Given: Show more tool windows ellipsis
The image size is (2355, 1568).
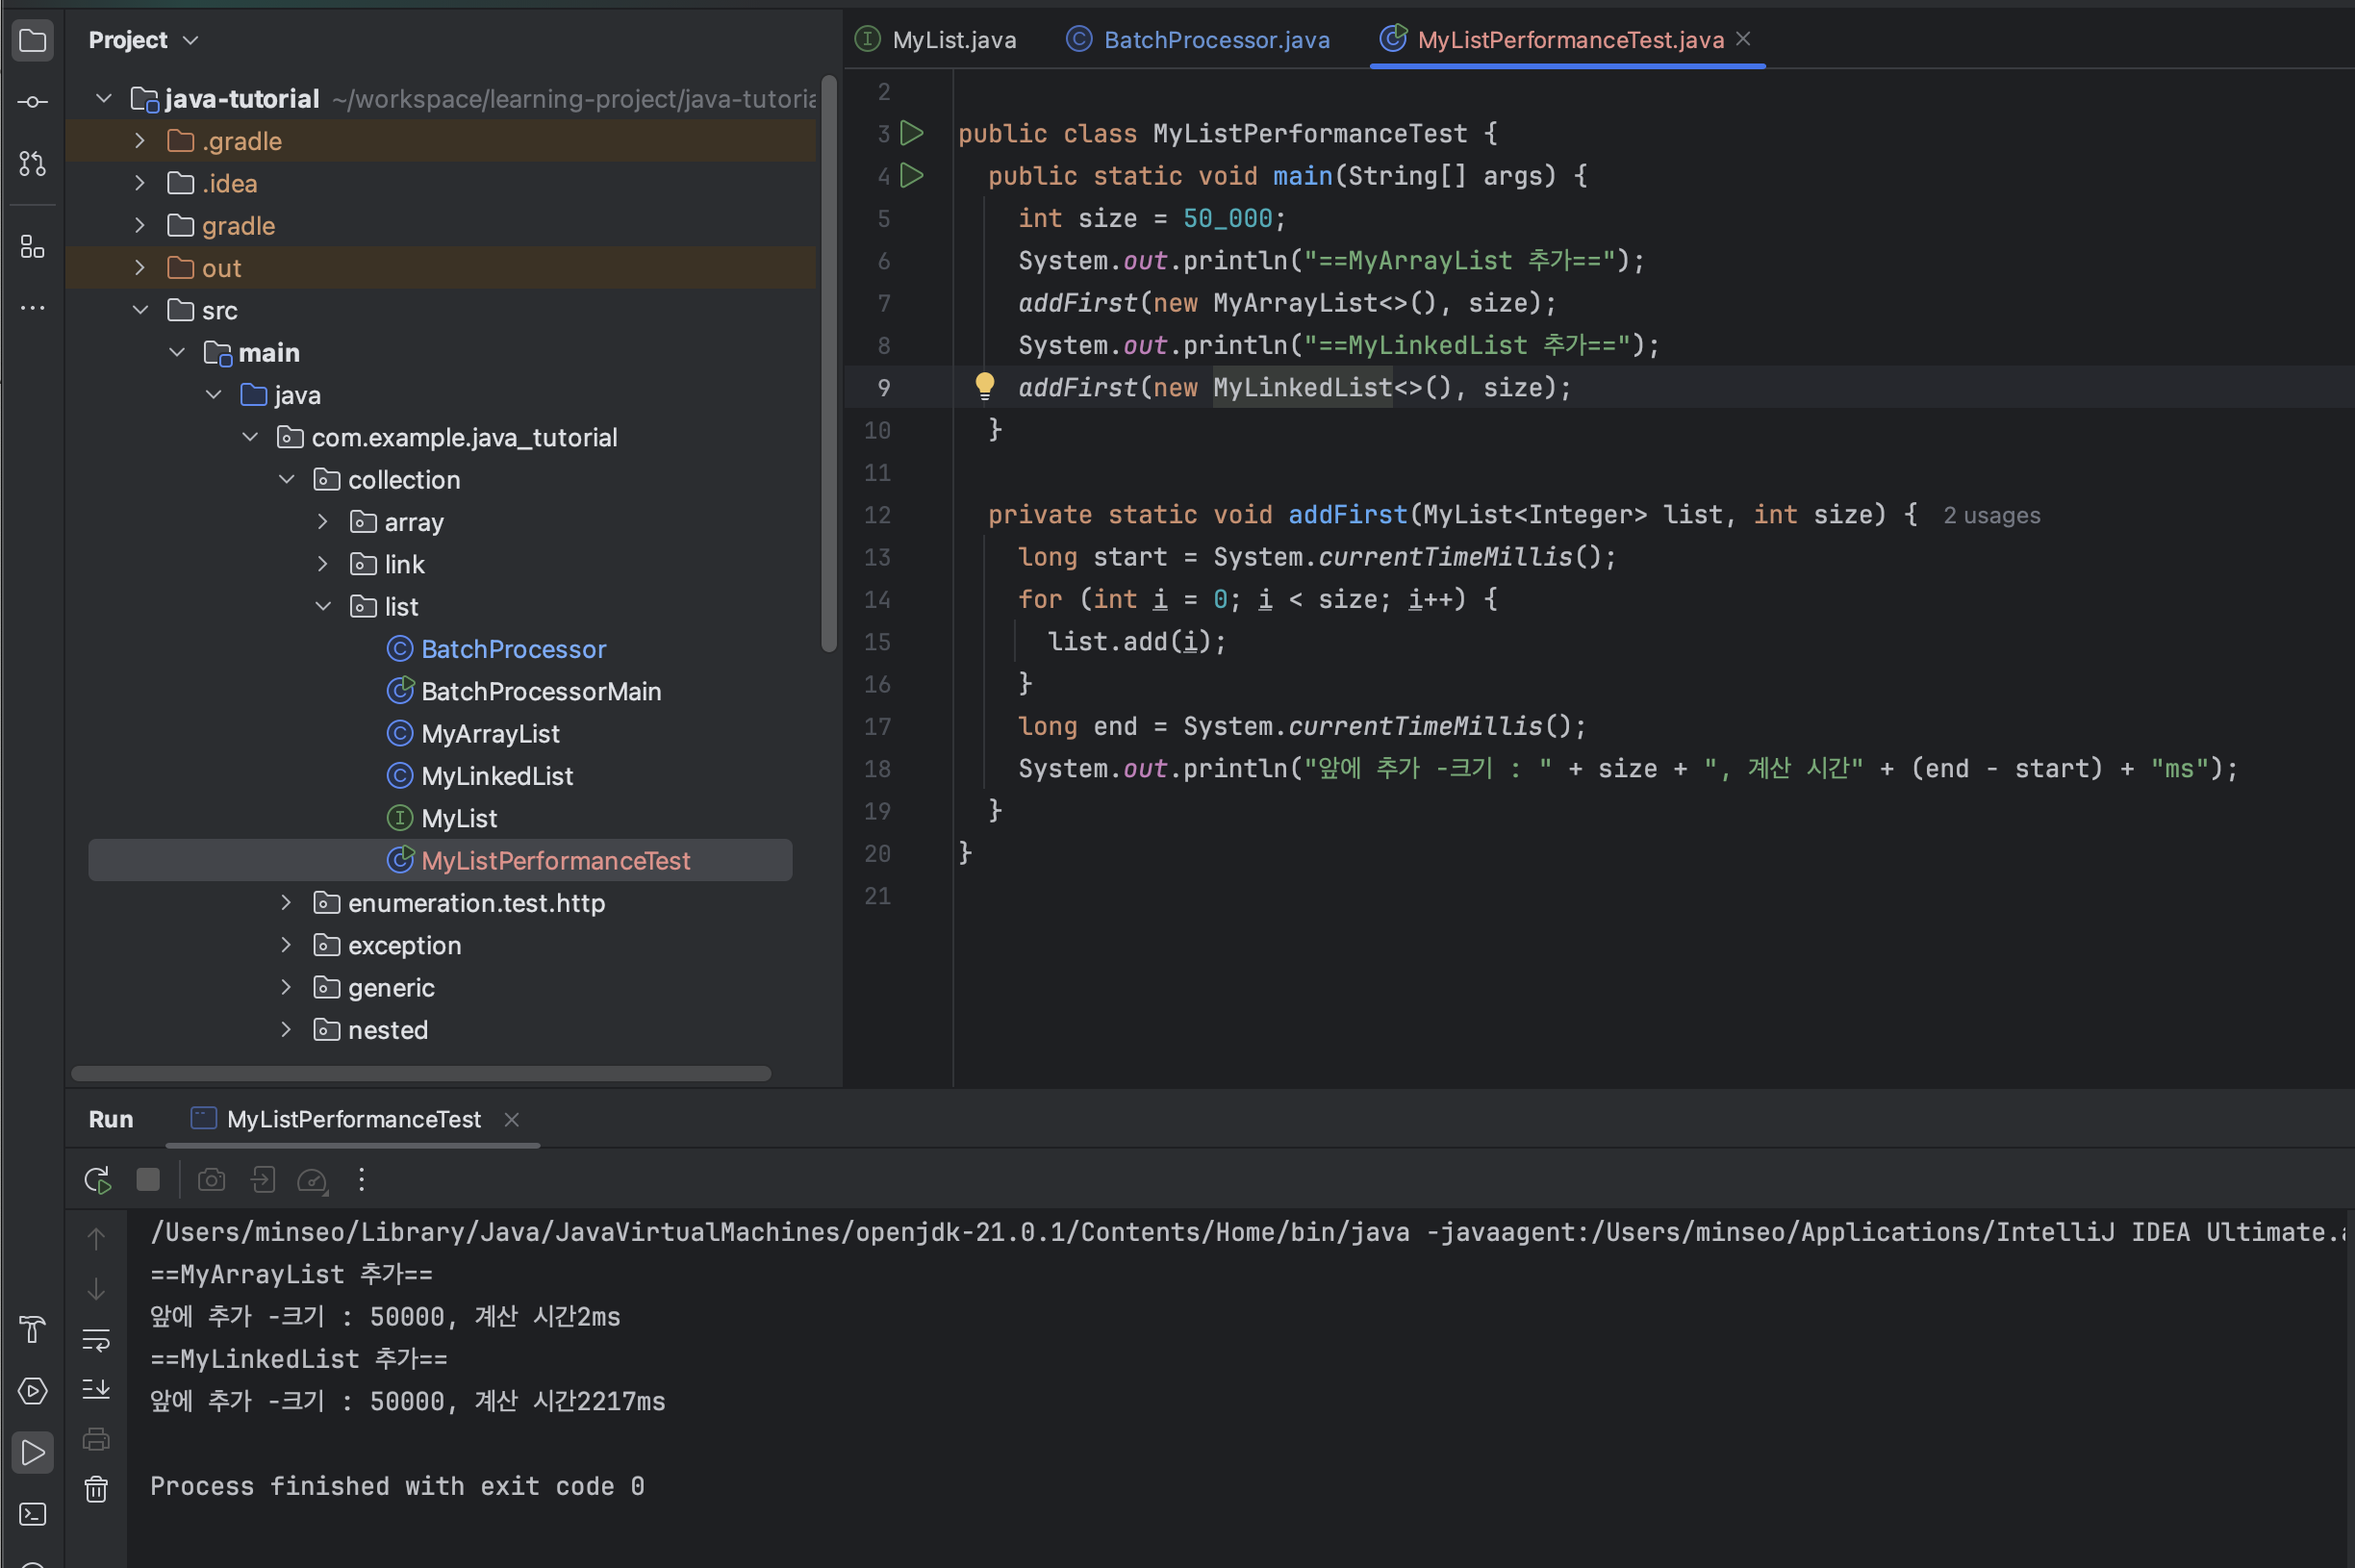Looking at the screenshot, I should tap(32, 307).
